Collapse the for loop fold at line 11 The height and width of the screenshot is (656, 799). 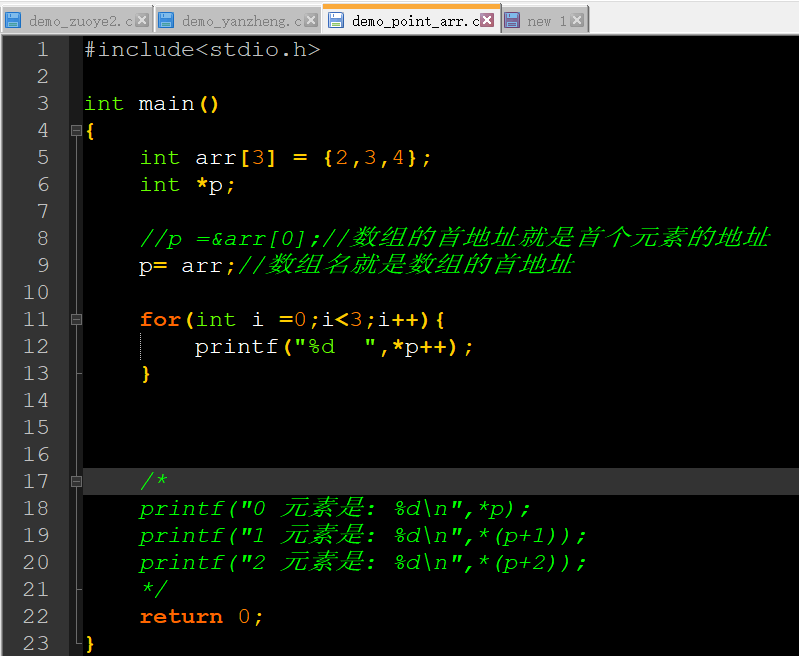click(x=76, y=320)
